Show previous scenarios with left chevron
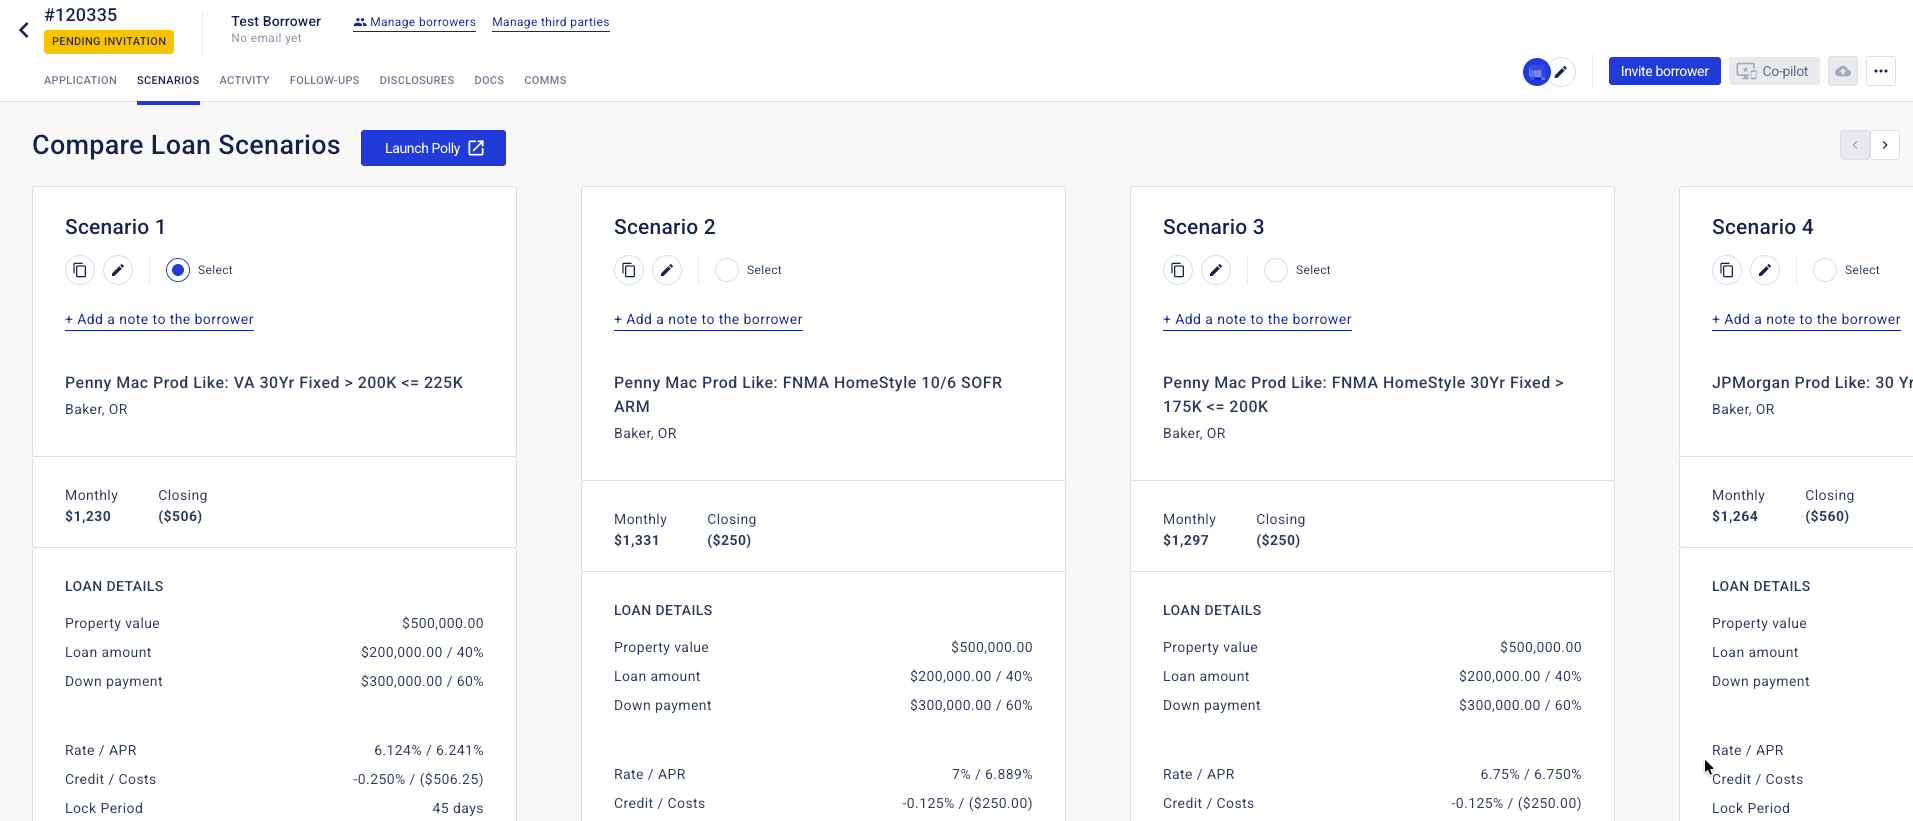 [1855, 145]
